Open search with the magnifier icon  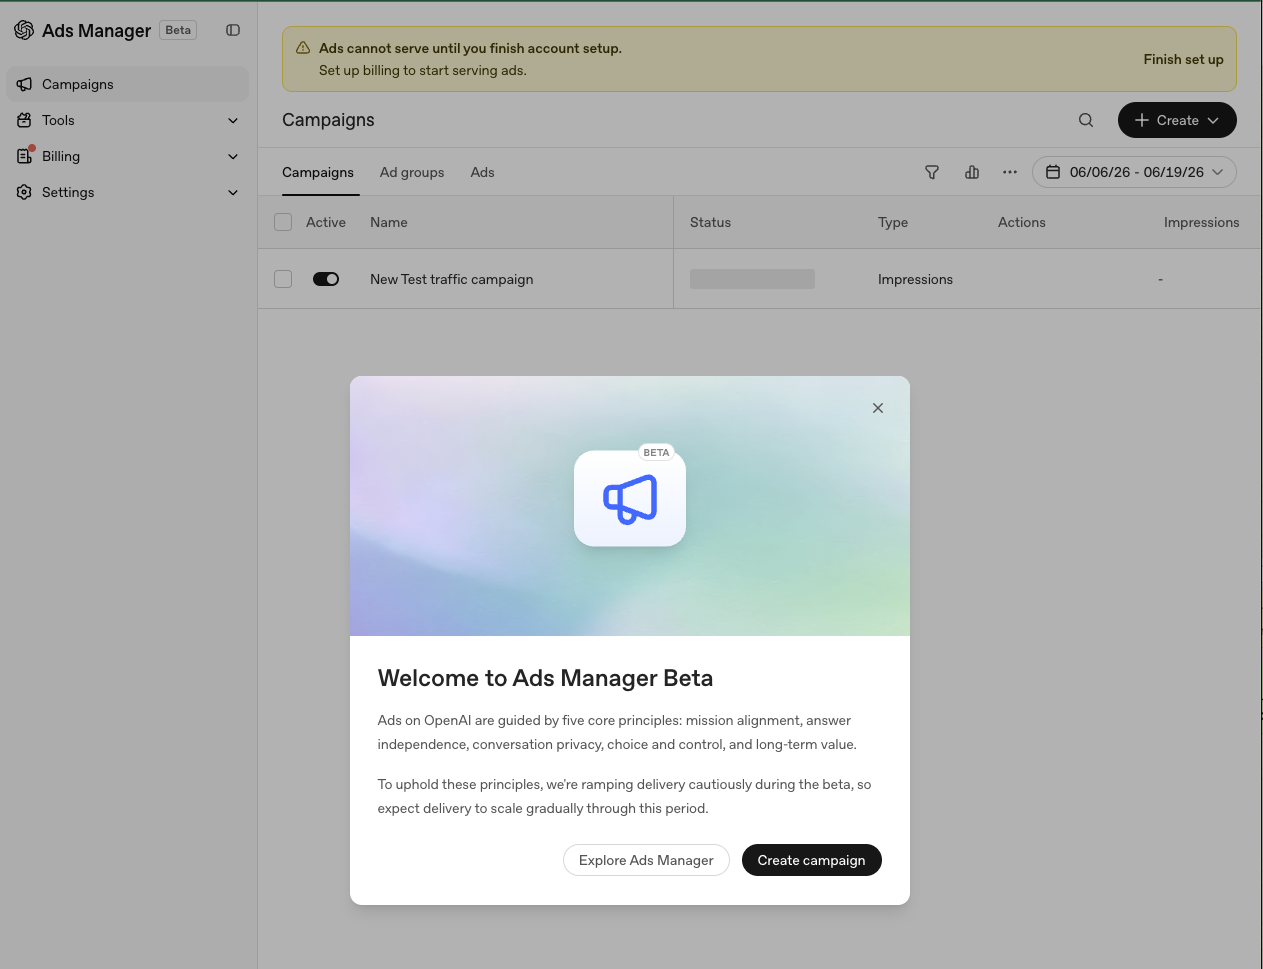[1086, 120]
